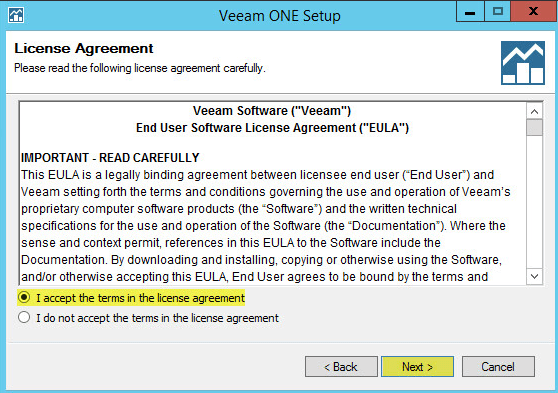Cancel the Veeam ONE installation

click(x=498, y=366)
